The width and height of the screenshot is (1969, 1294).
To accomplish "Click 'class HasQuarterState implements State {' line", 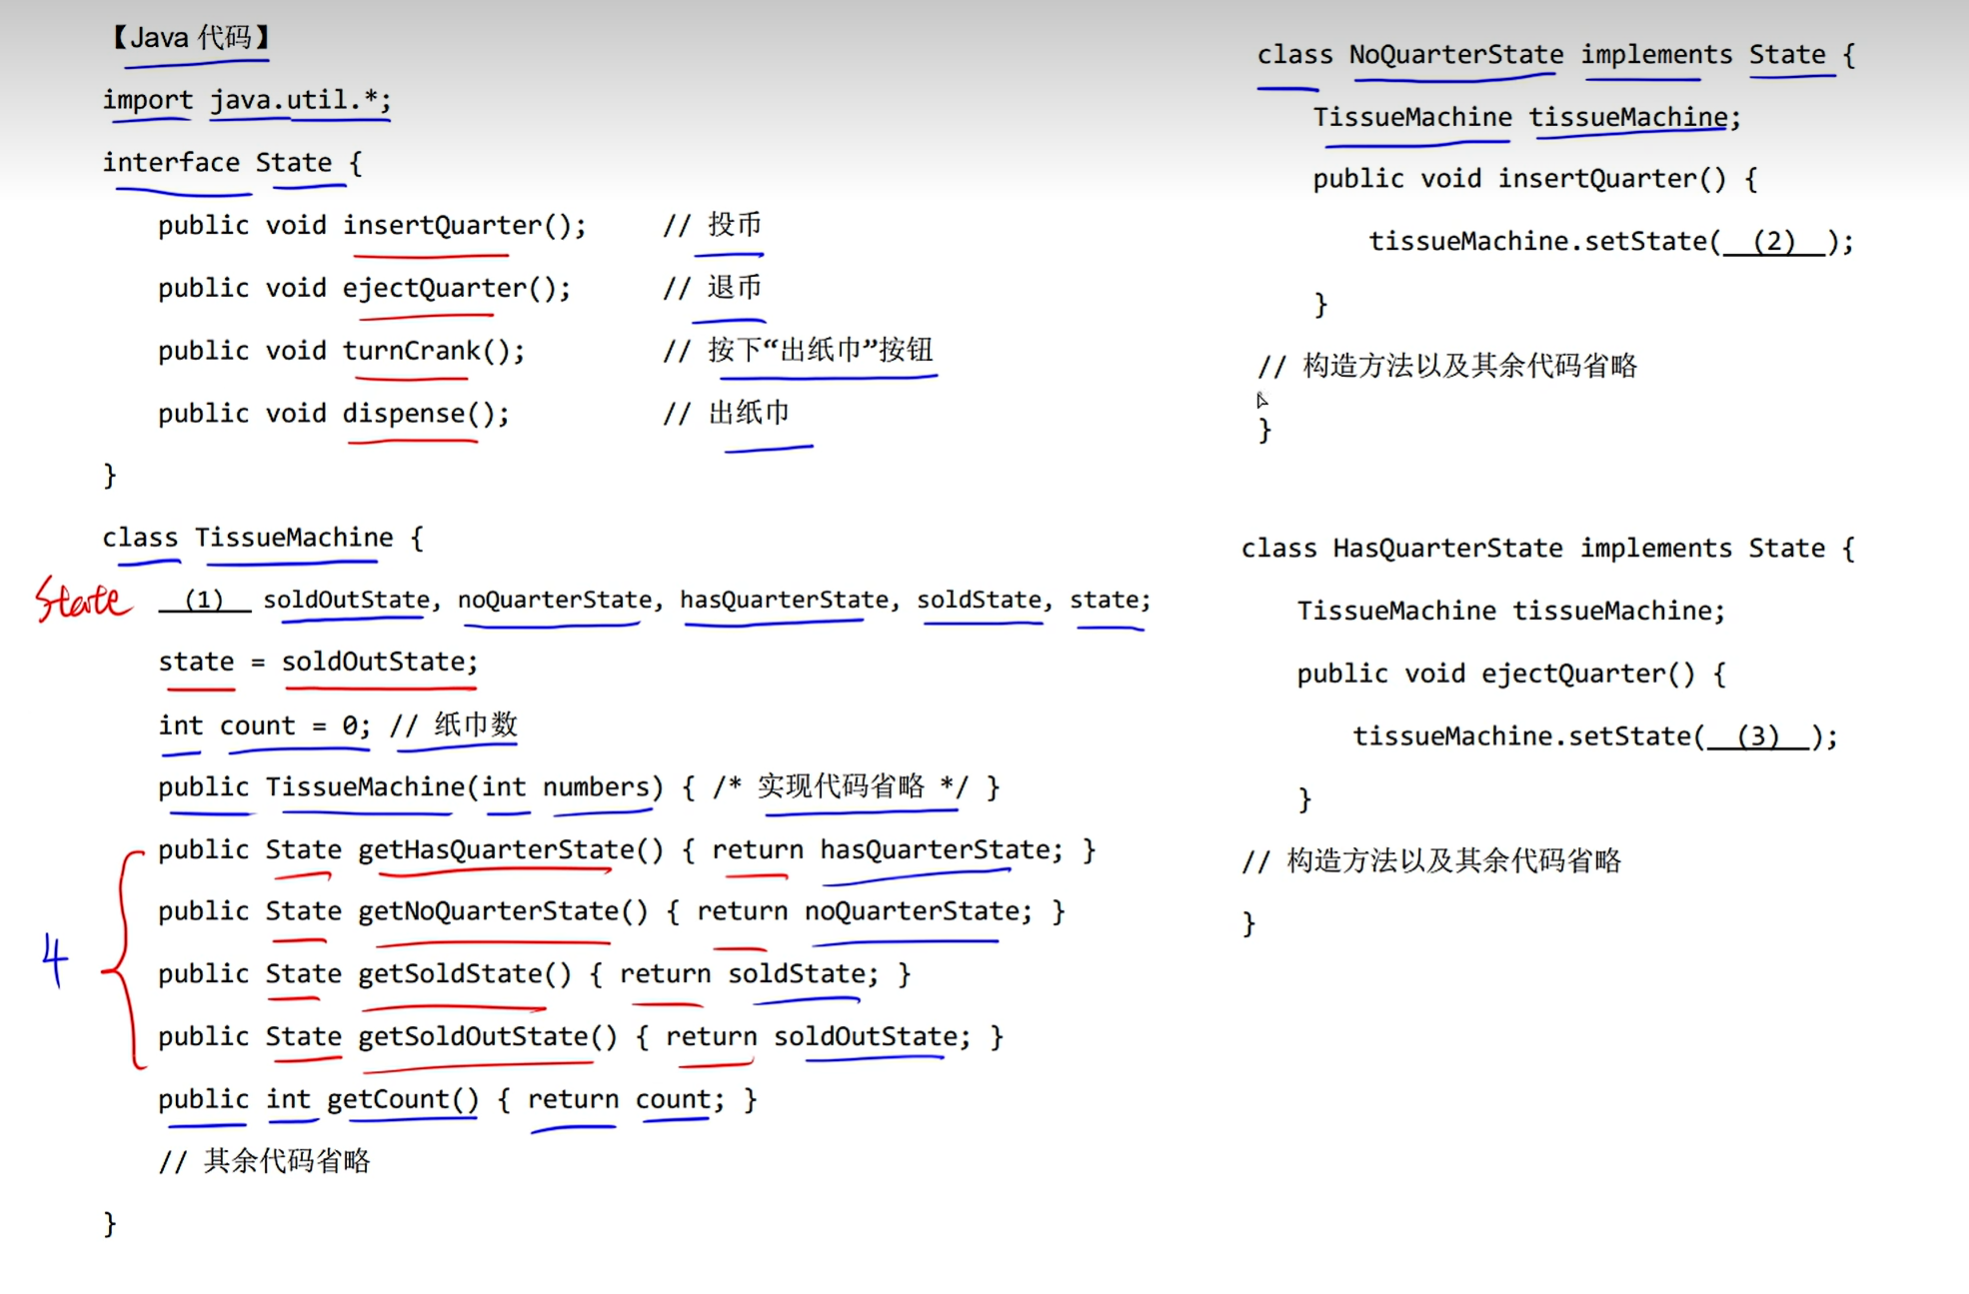I will click(x=1548, y=549).
